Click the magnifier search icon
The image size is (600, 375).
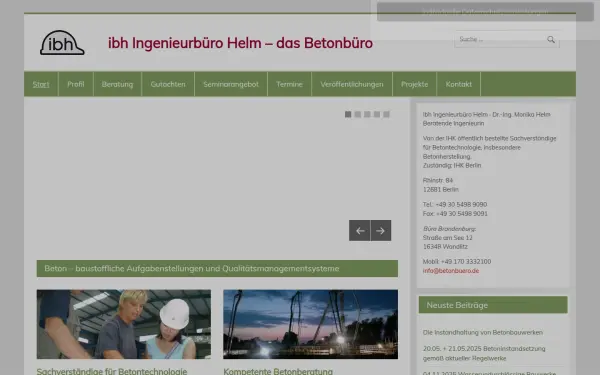point(551,39)
